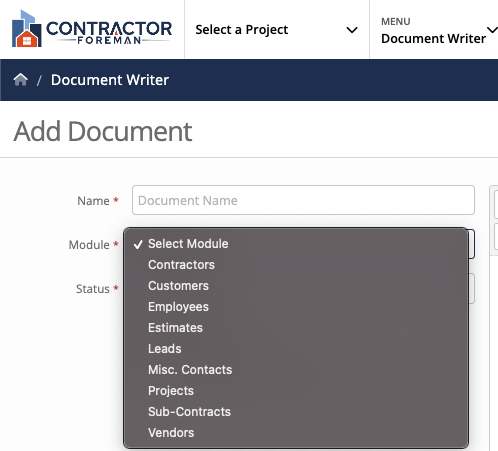This screenshot has width=498, height=451.
Task: Expand the Select a Project chevron
Action: [352, 30]
